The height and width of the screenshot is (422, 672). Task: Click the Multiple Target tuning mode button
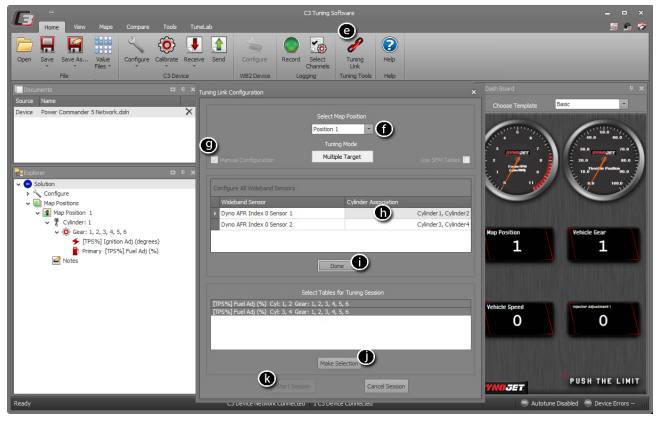[x=342, y=157]
